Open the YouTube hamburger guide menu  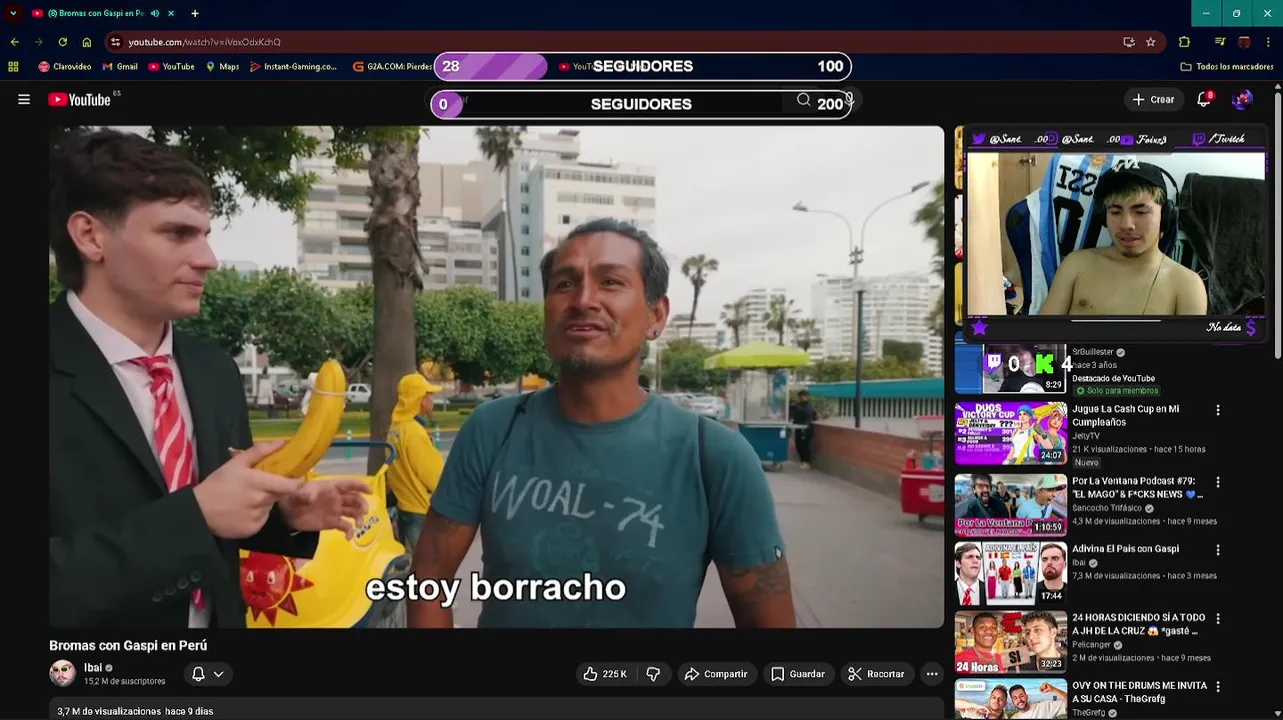[x=24, y=99]
